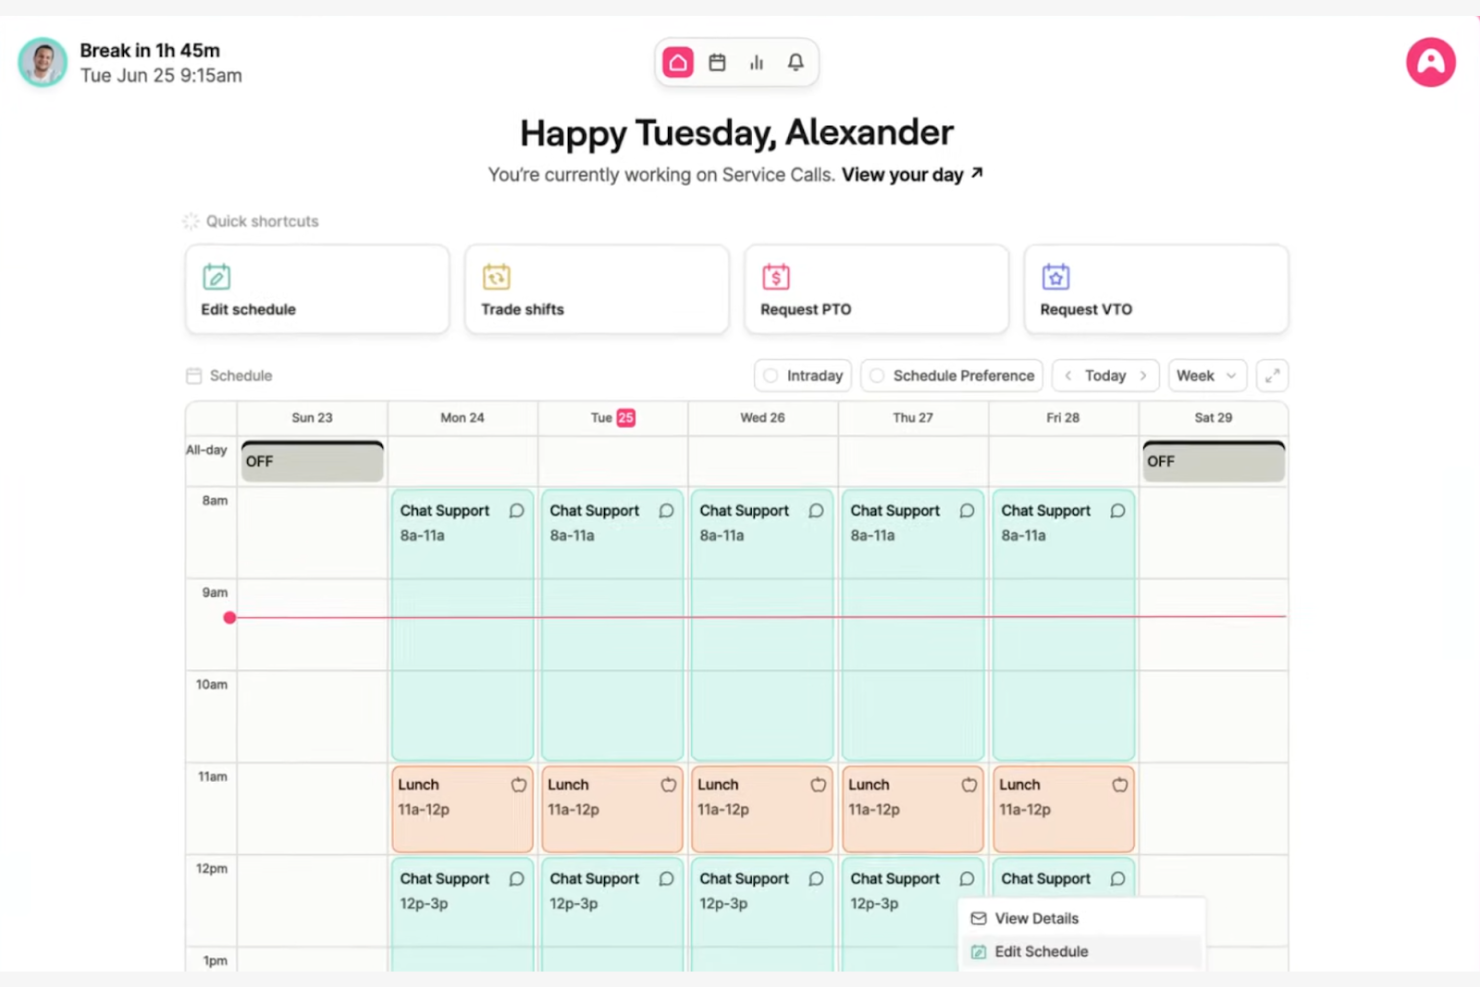
Task: Click the expand fullscreen icon near Week dropdown
Action: tap(1272, 375)
